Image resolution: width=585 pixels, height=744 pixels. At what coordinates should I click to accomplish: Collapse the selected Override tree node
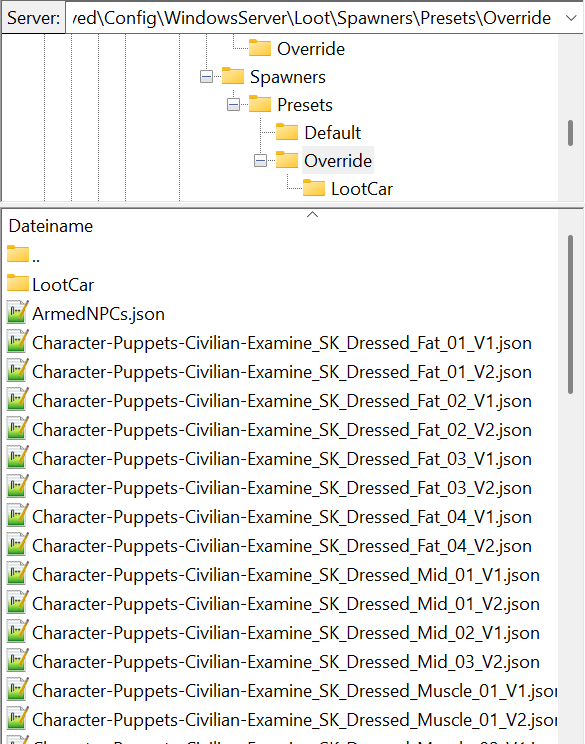click(260, 161)
